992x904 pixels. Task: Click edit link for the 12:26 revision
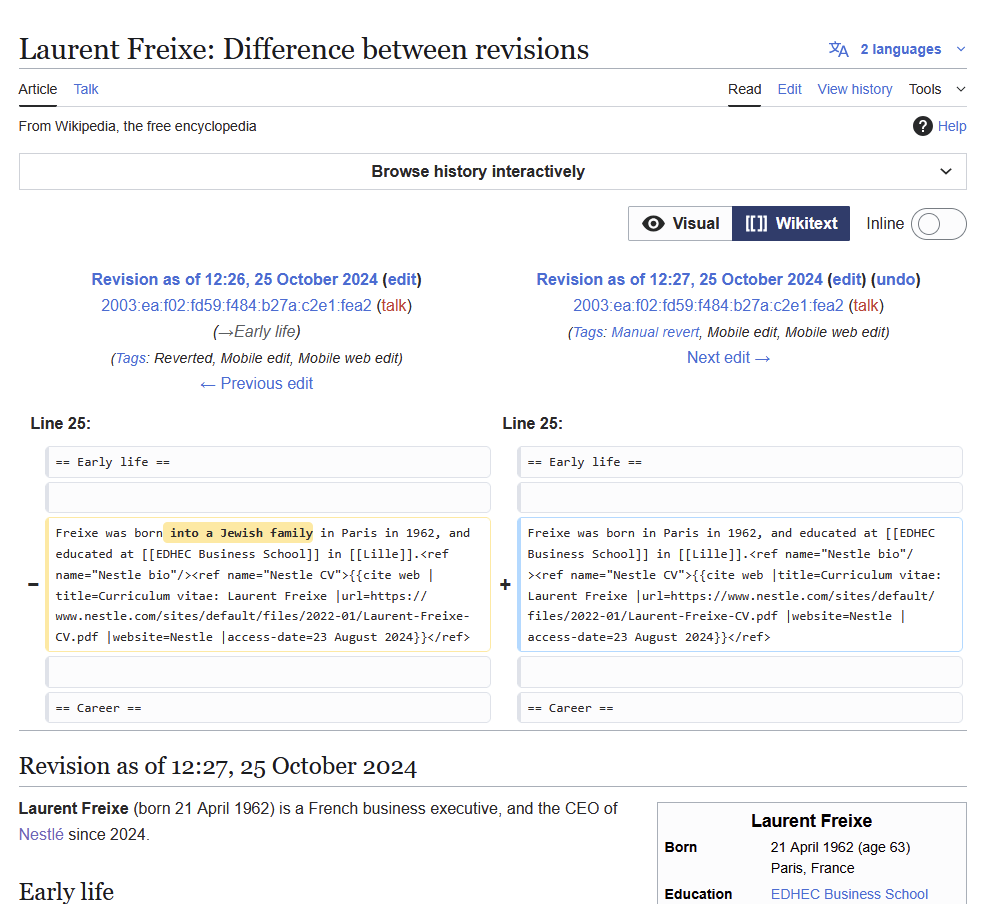pos(402,280)
